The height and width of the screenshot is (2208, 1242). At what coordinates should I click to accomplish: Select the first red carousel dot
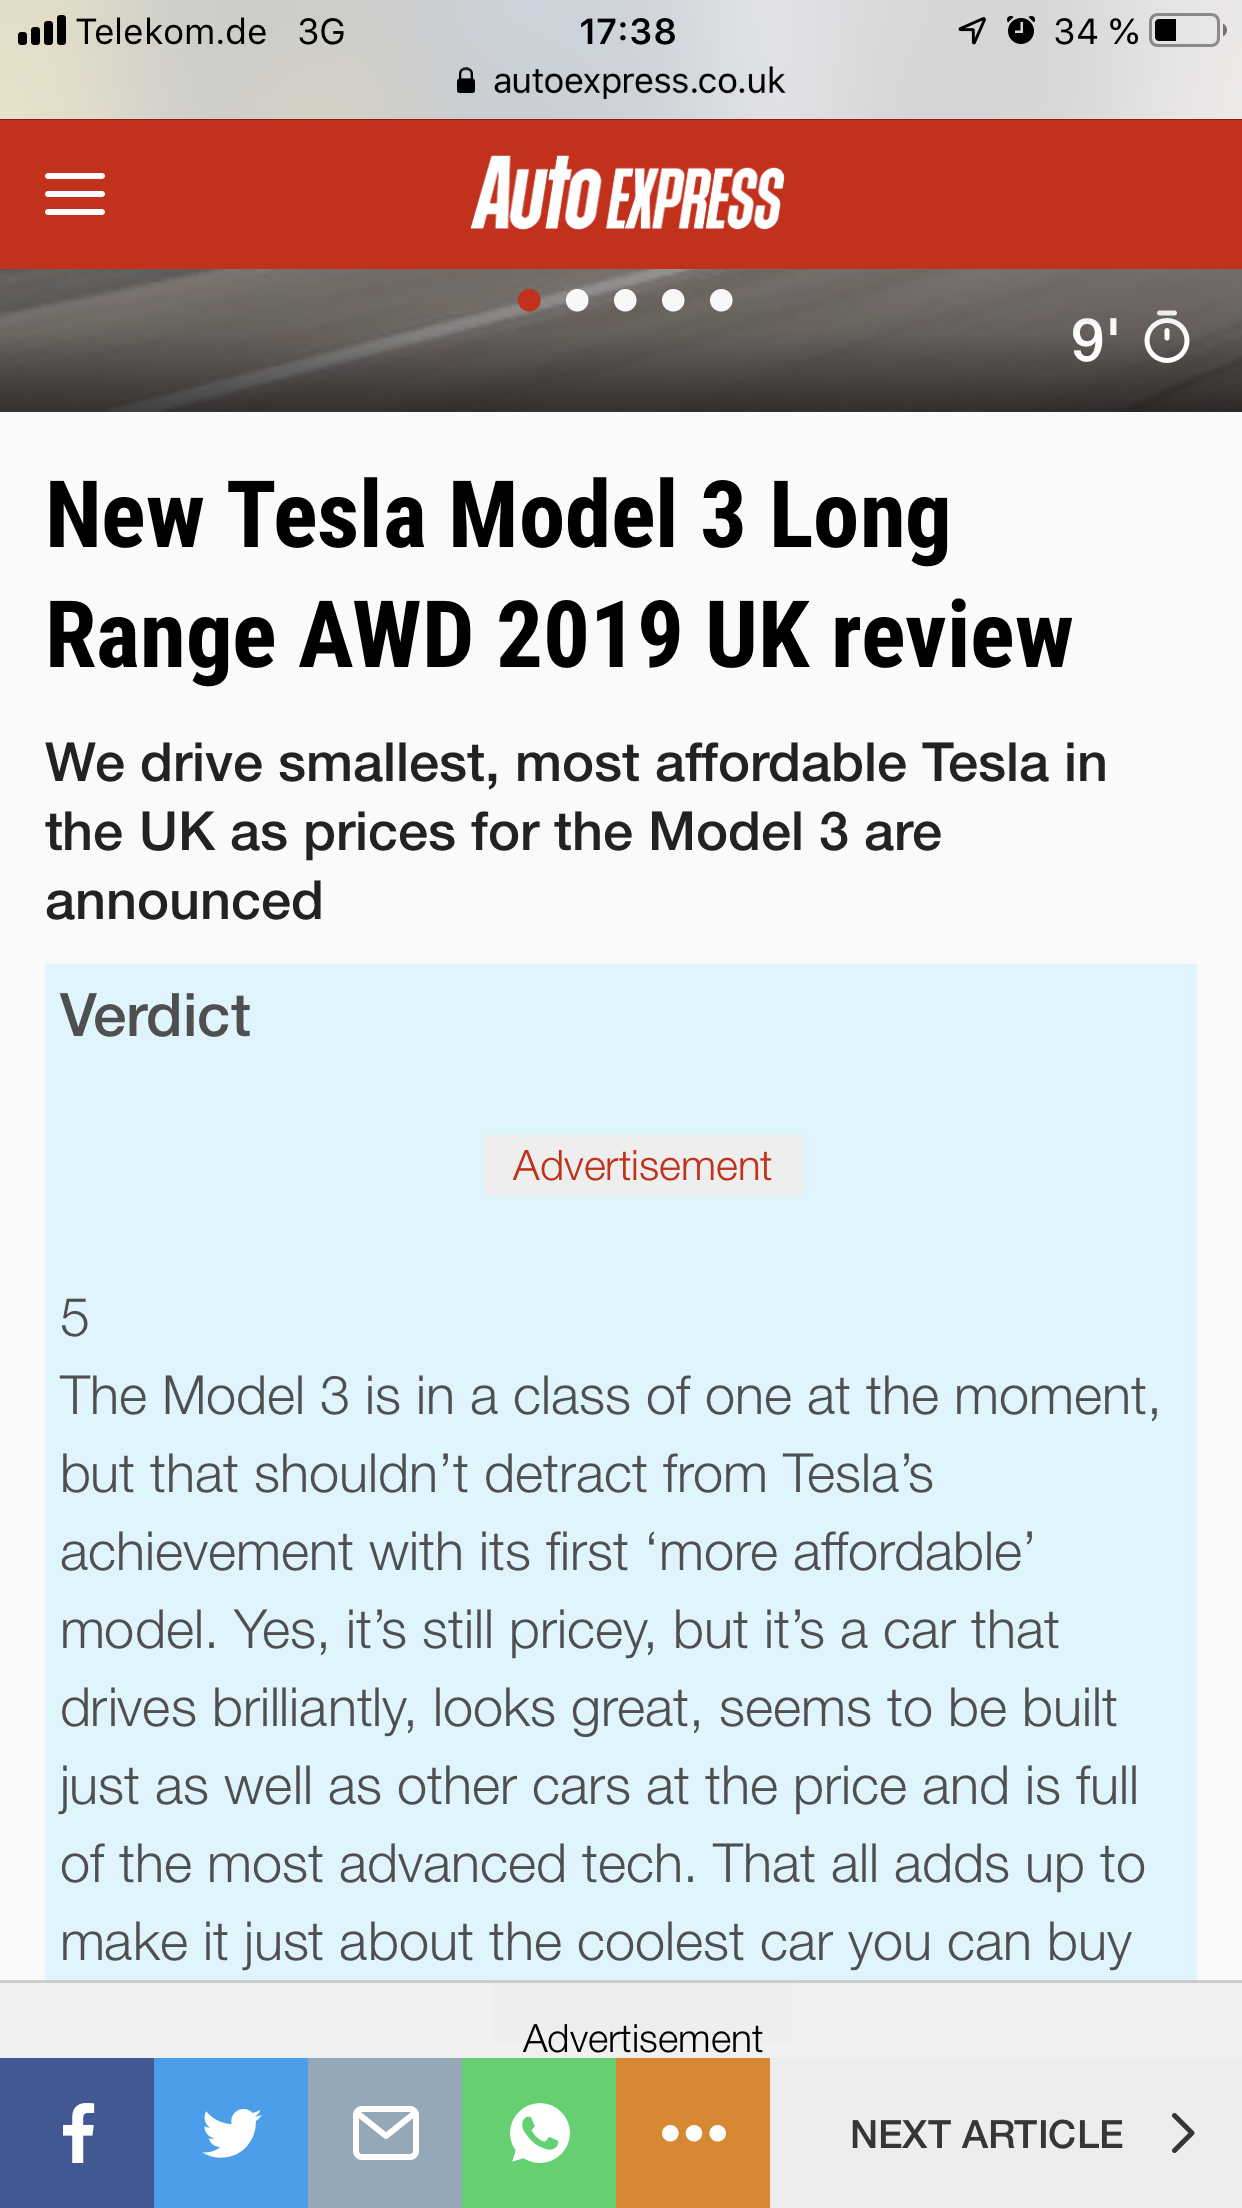[x=529, y=300]
